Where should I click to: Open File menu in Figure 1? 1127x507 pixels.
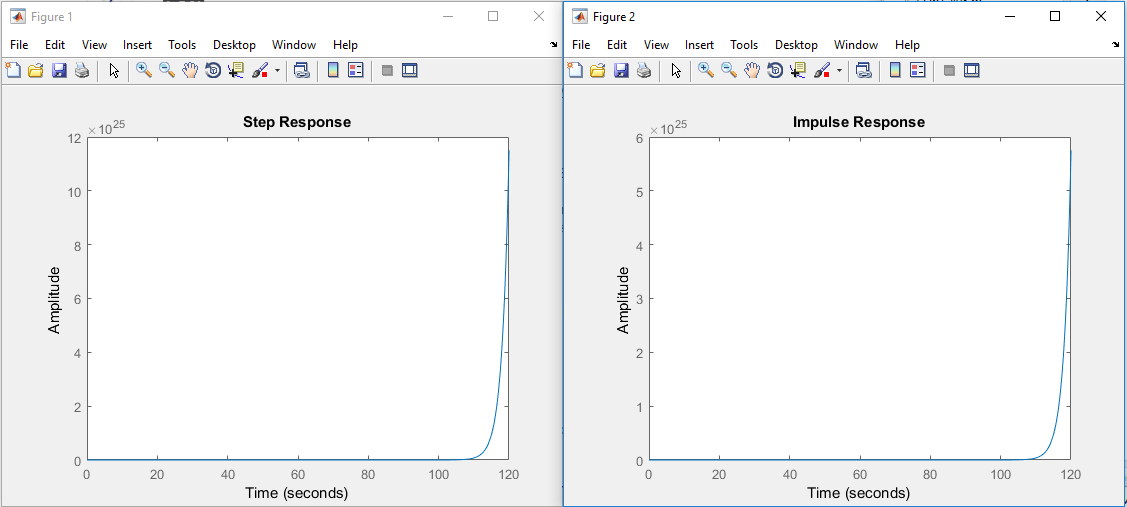19,45
